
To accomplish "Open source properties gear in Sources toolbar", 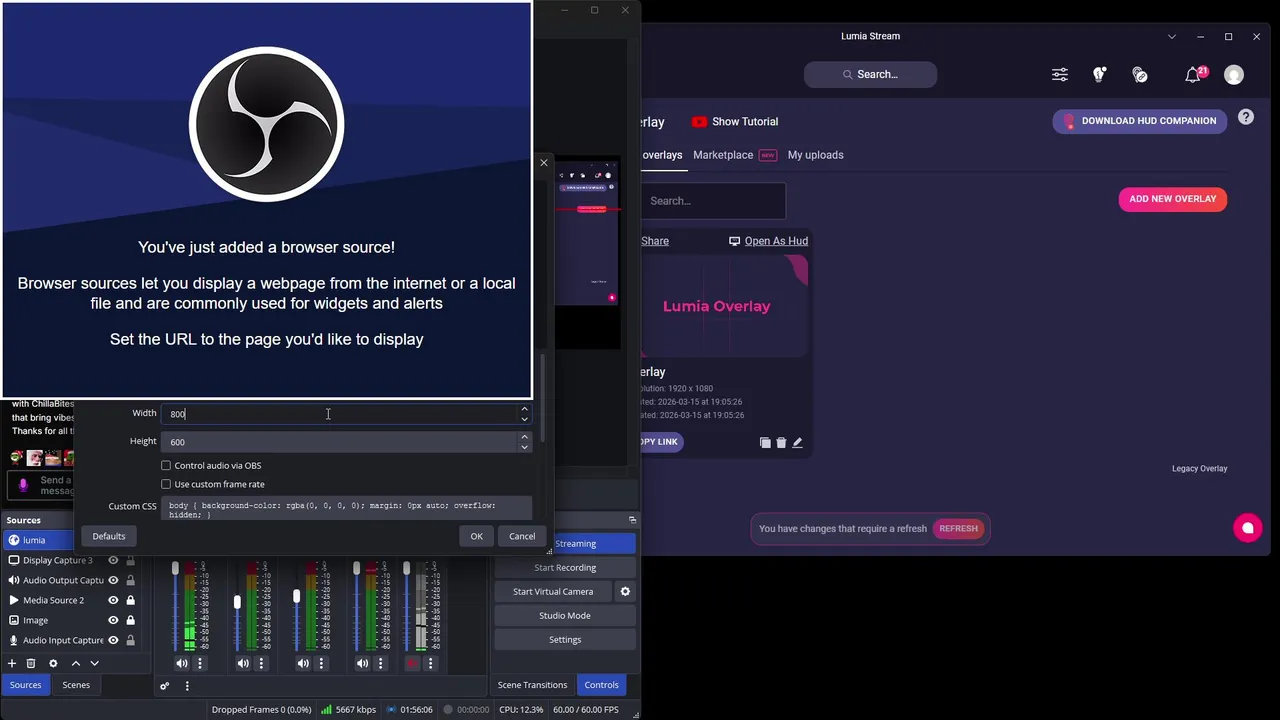I will (53, 663).
